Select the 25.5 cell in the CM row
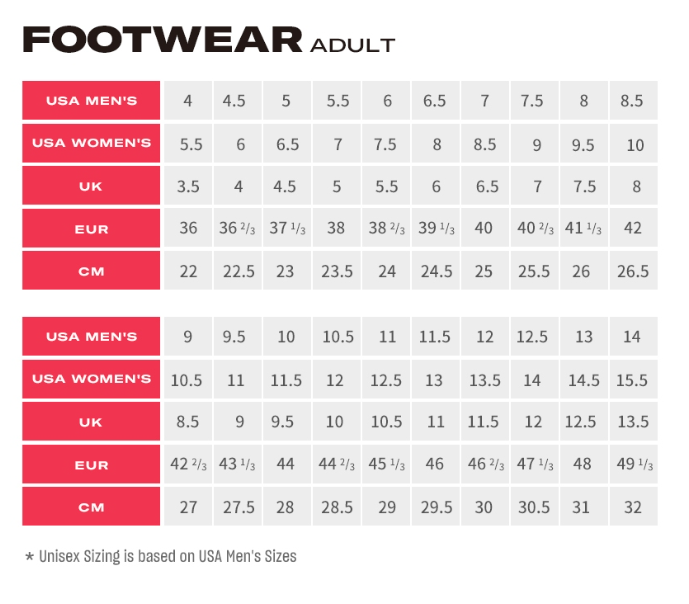The image size is (689, 604). (534, 271)
